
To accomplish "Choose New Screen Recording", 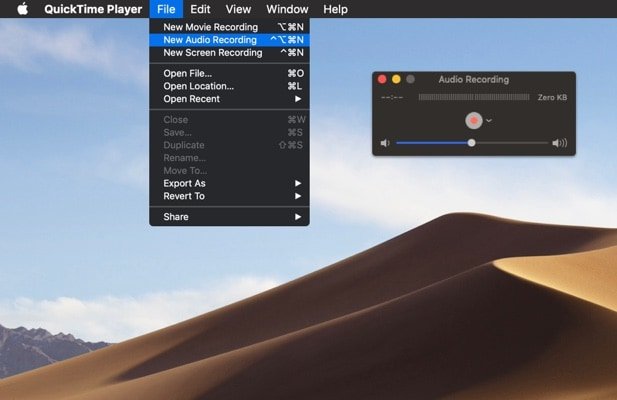I will click(229, 53).
